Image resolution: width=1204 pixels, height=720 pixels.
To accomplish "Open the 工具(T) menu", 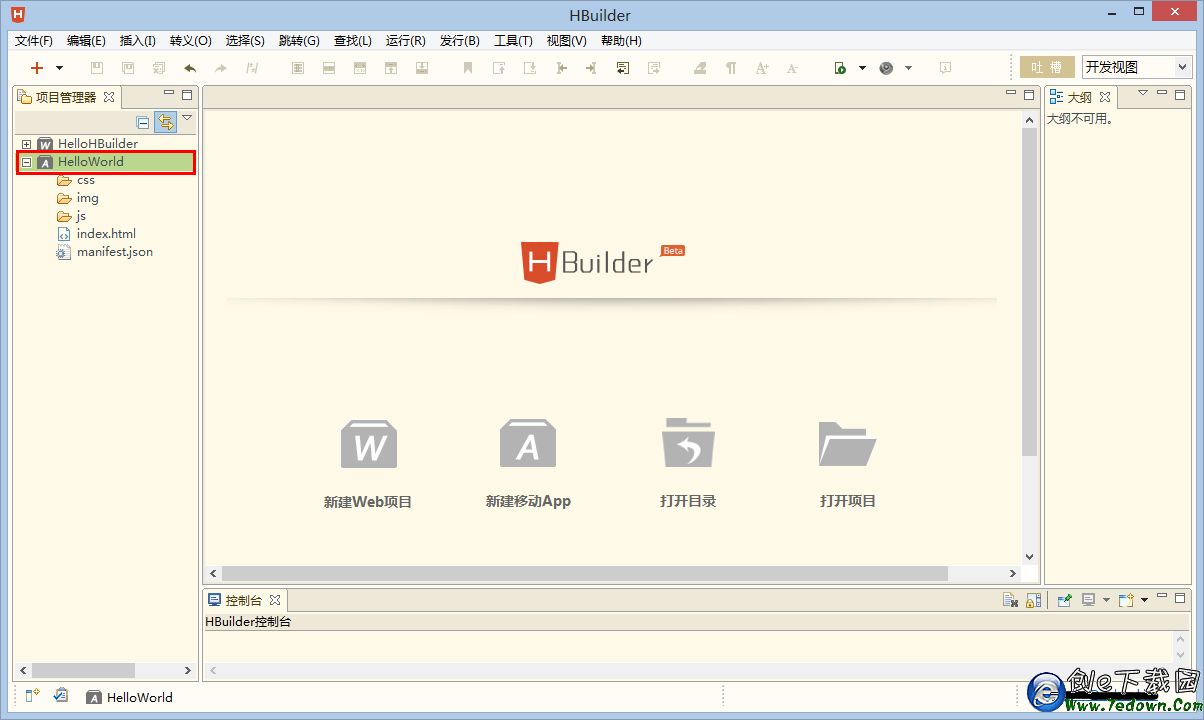I will (513, 41).
